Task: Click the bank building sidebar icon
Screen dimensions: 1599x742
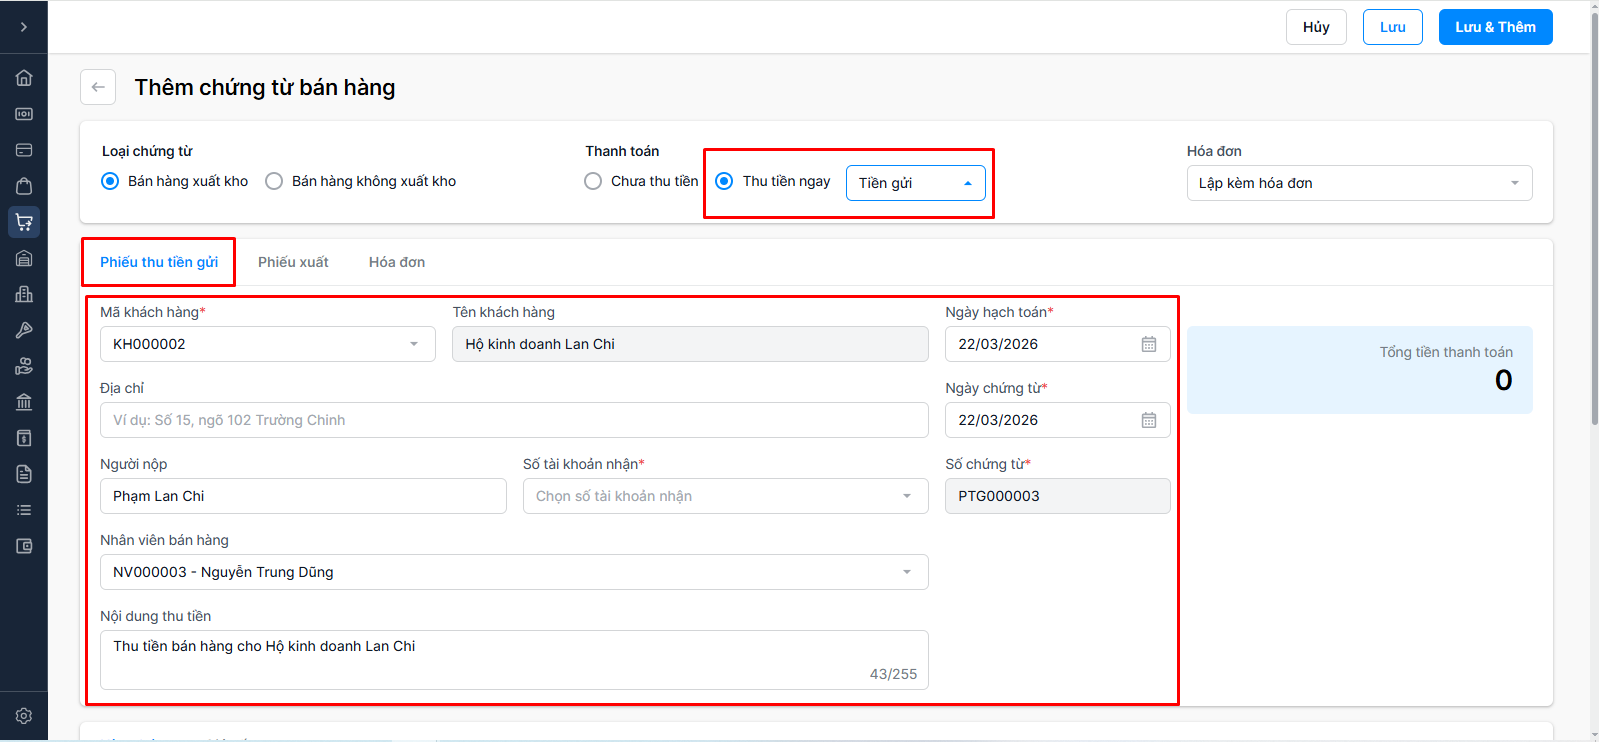Action: (24, 402)
